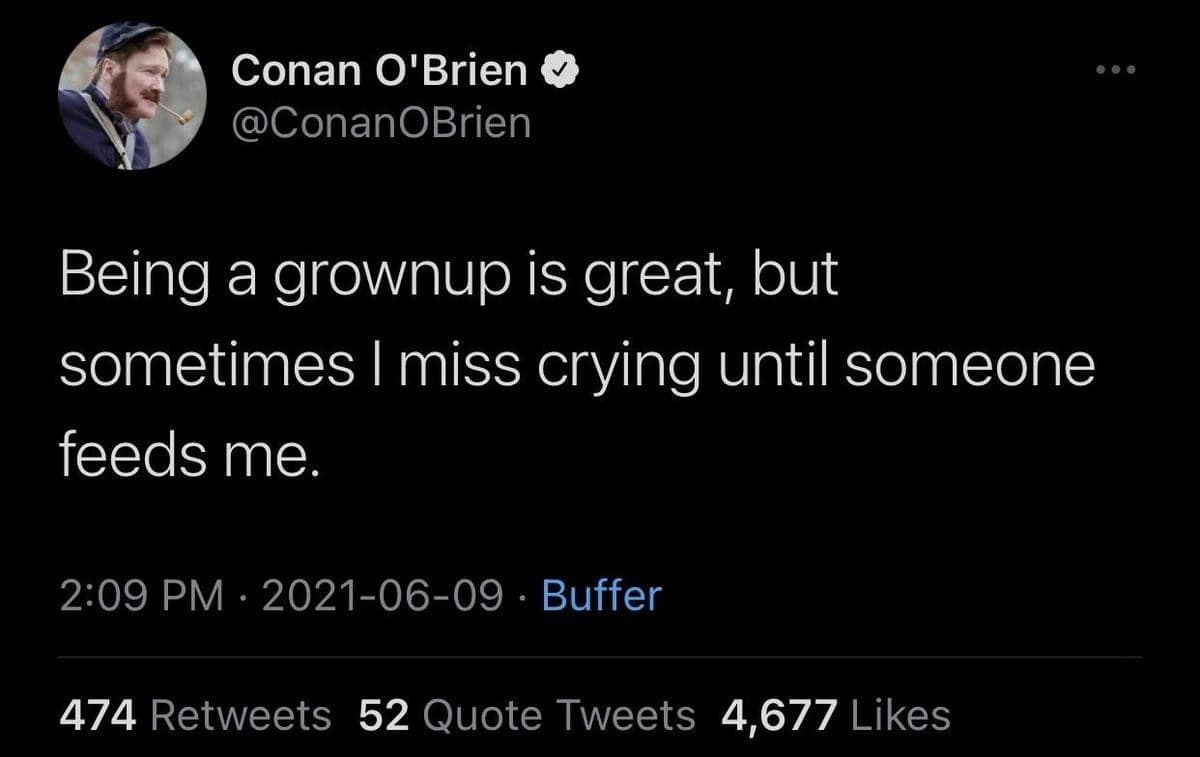Open the three-dot more options menu

coord(1117,70)
